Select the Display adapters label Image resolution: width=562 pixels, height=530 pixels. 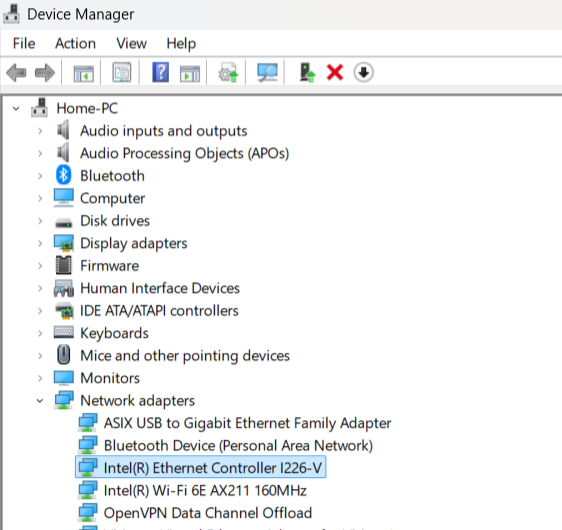coord(134,243)
